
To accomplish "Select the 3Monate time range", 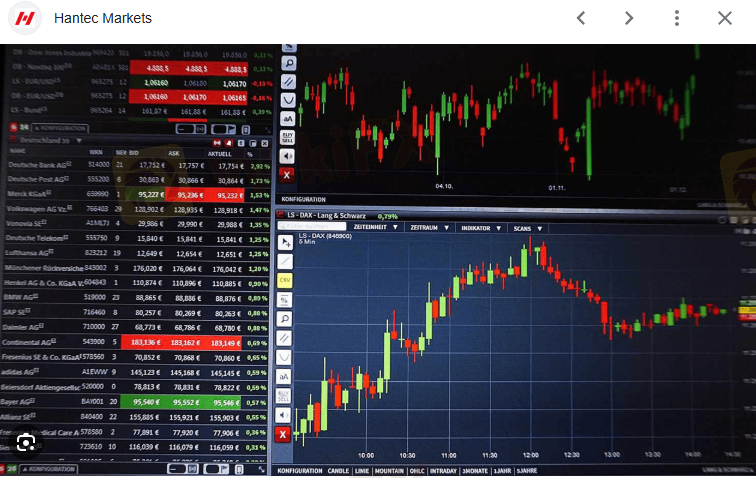I will point(475,471).
